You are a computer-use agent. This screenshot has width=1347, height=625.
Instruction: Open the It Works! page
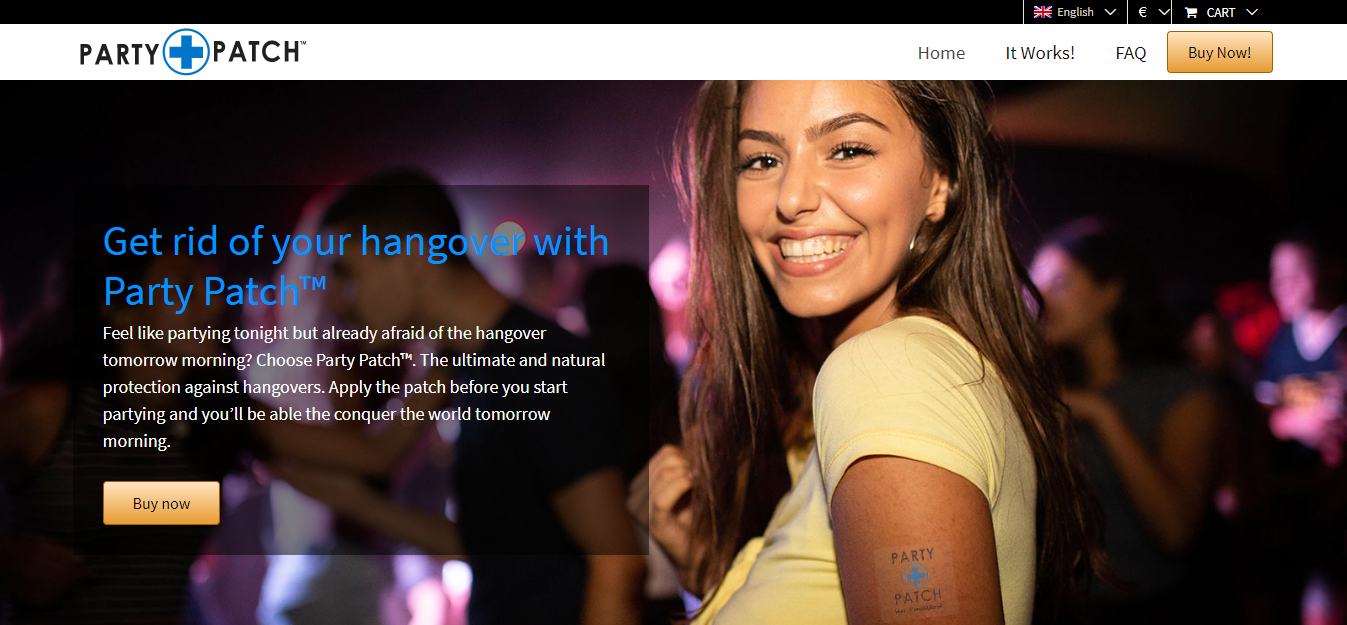coord(1040,53)
